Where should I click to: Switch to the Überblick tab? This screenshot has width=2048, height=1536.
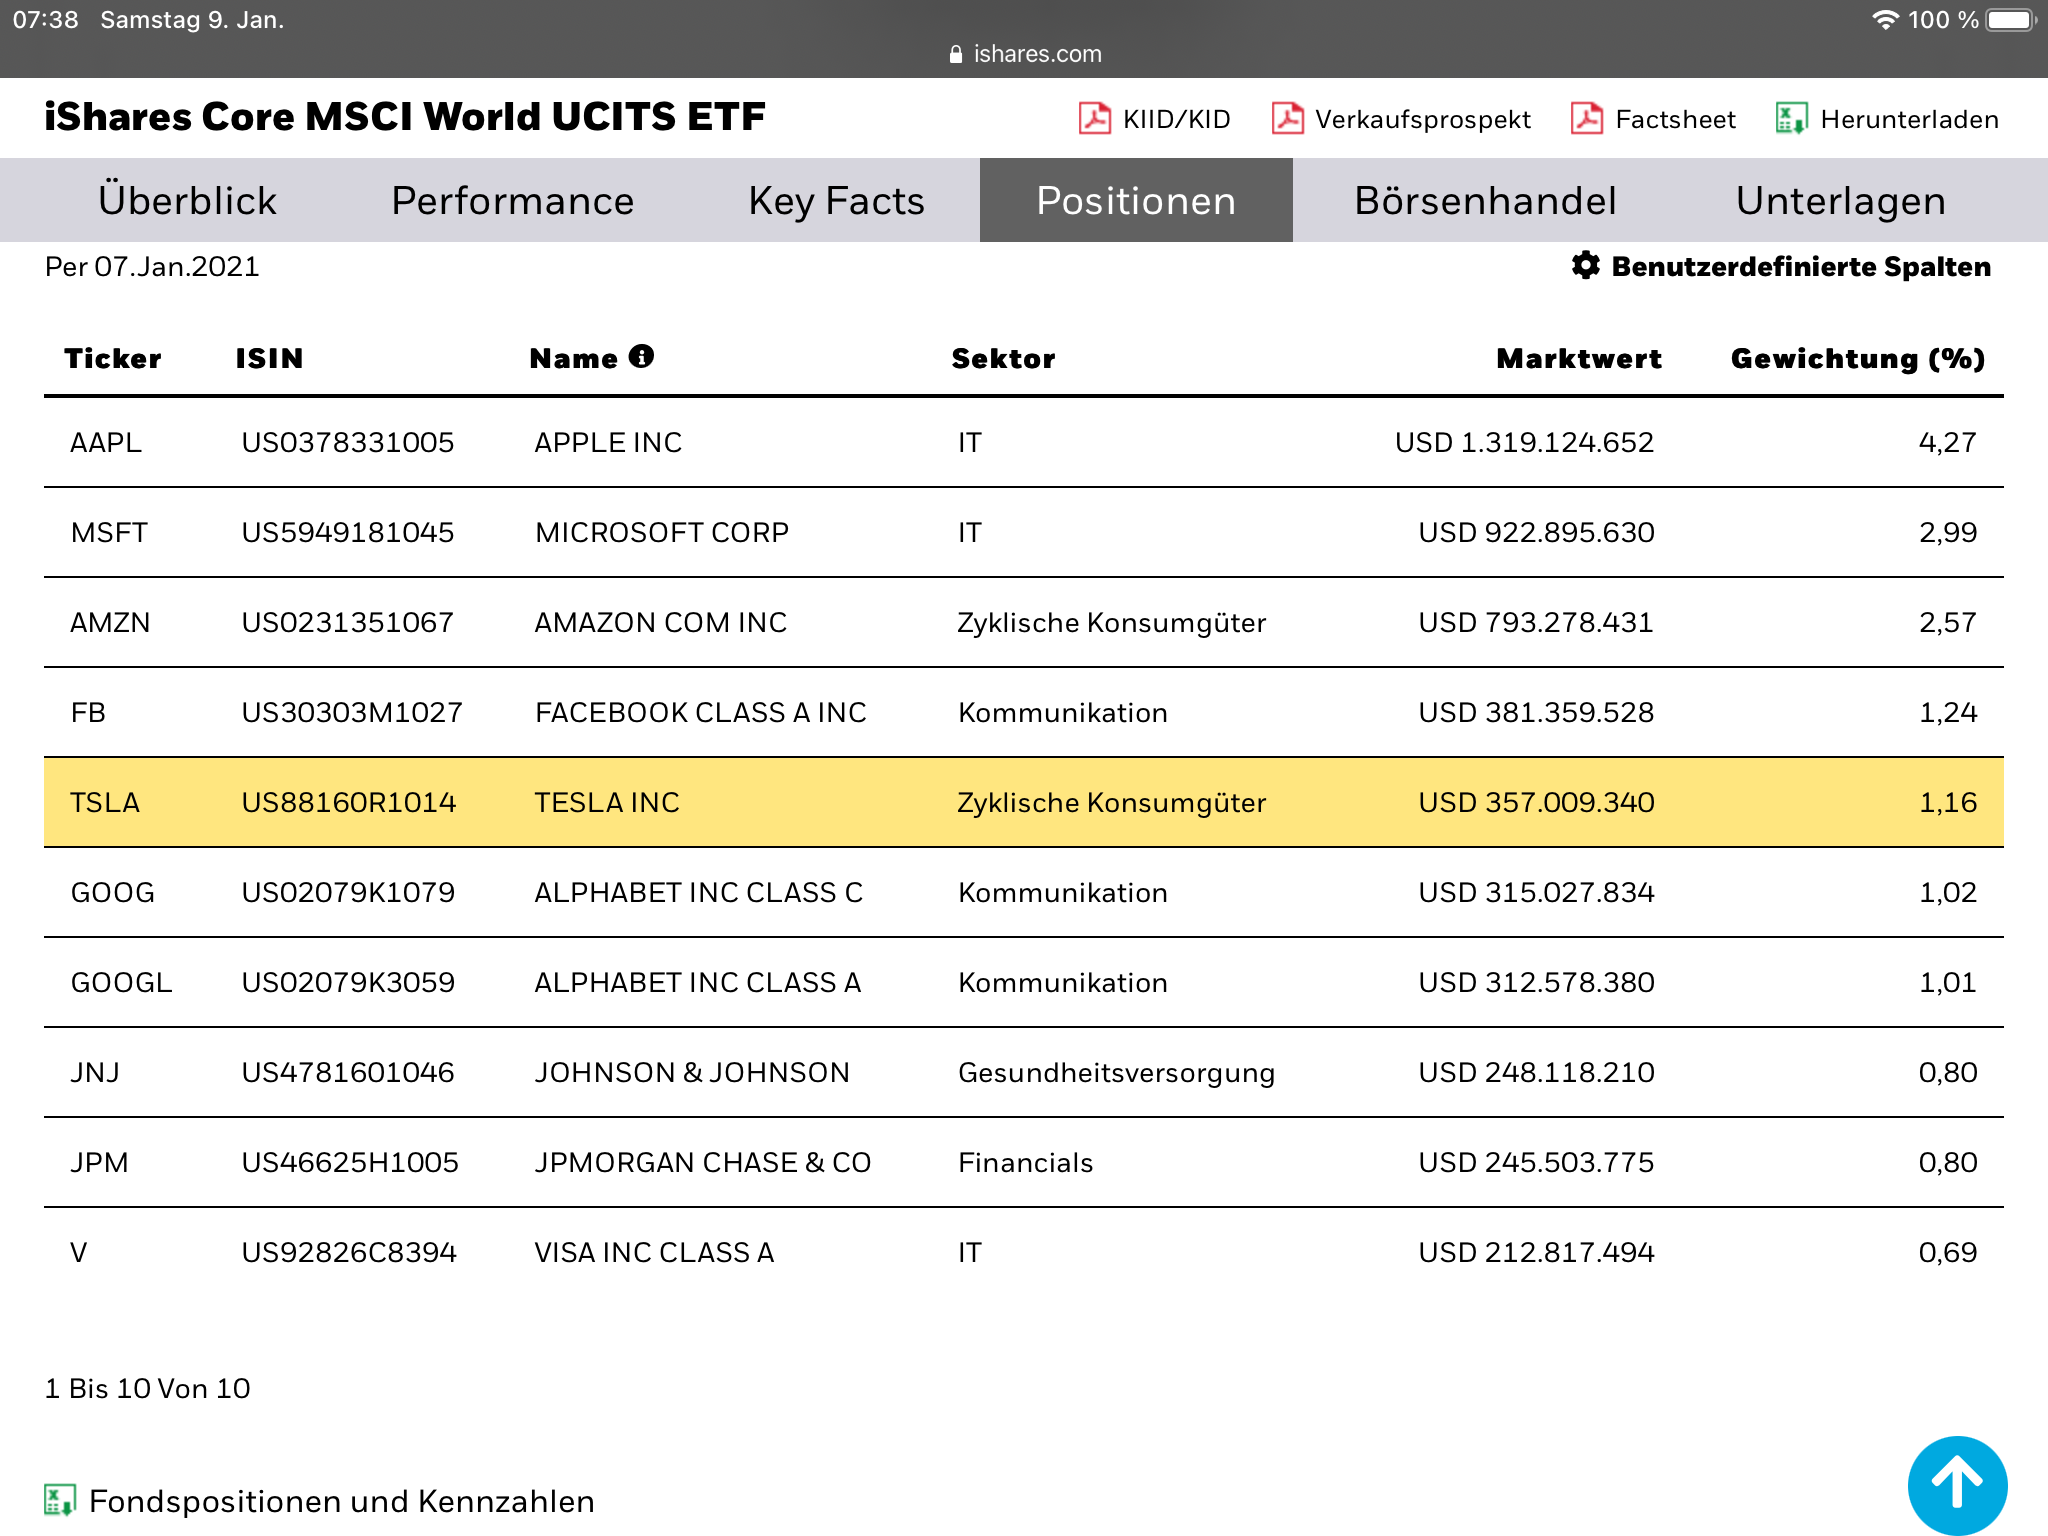[x=187, y=201]
